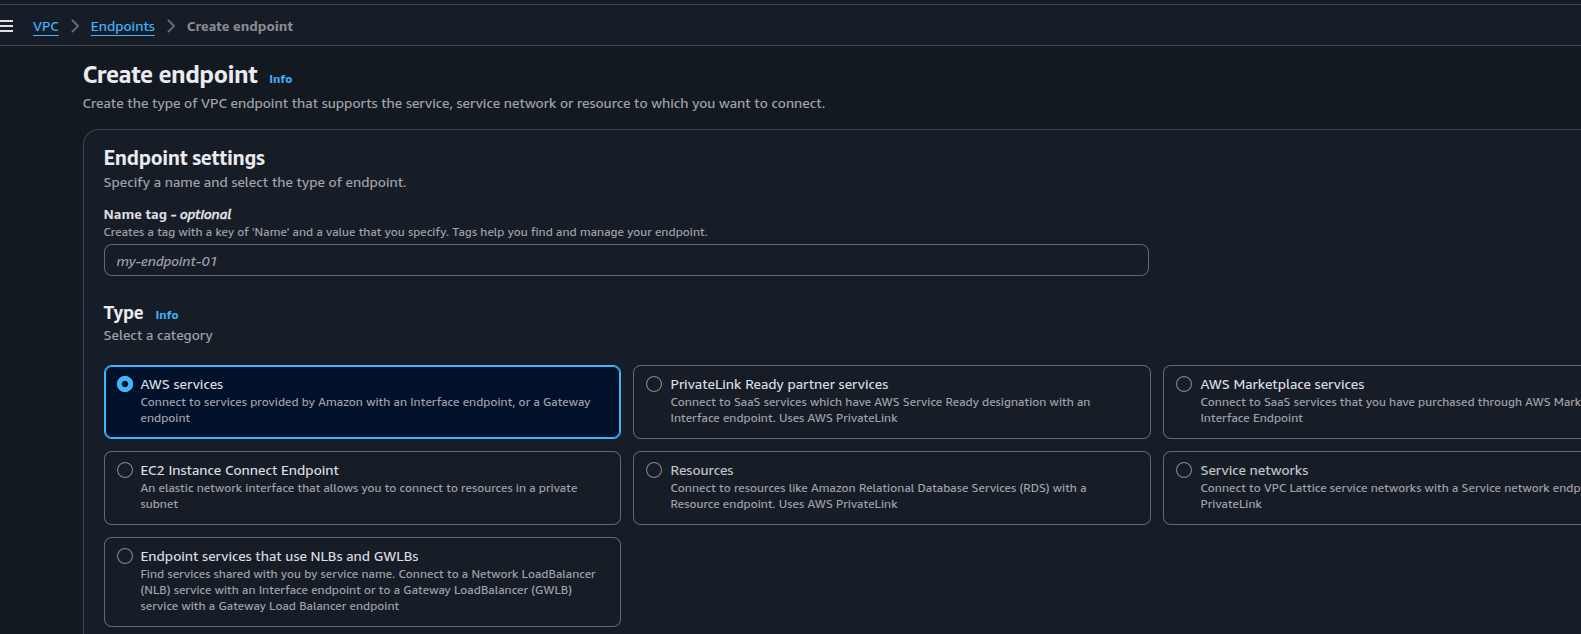Click the current Create endpoint breadcrumb
Viewport: 1581px width, 634px height.
pos(239,27)
